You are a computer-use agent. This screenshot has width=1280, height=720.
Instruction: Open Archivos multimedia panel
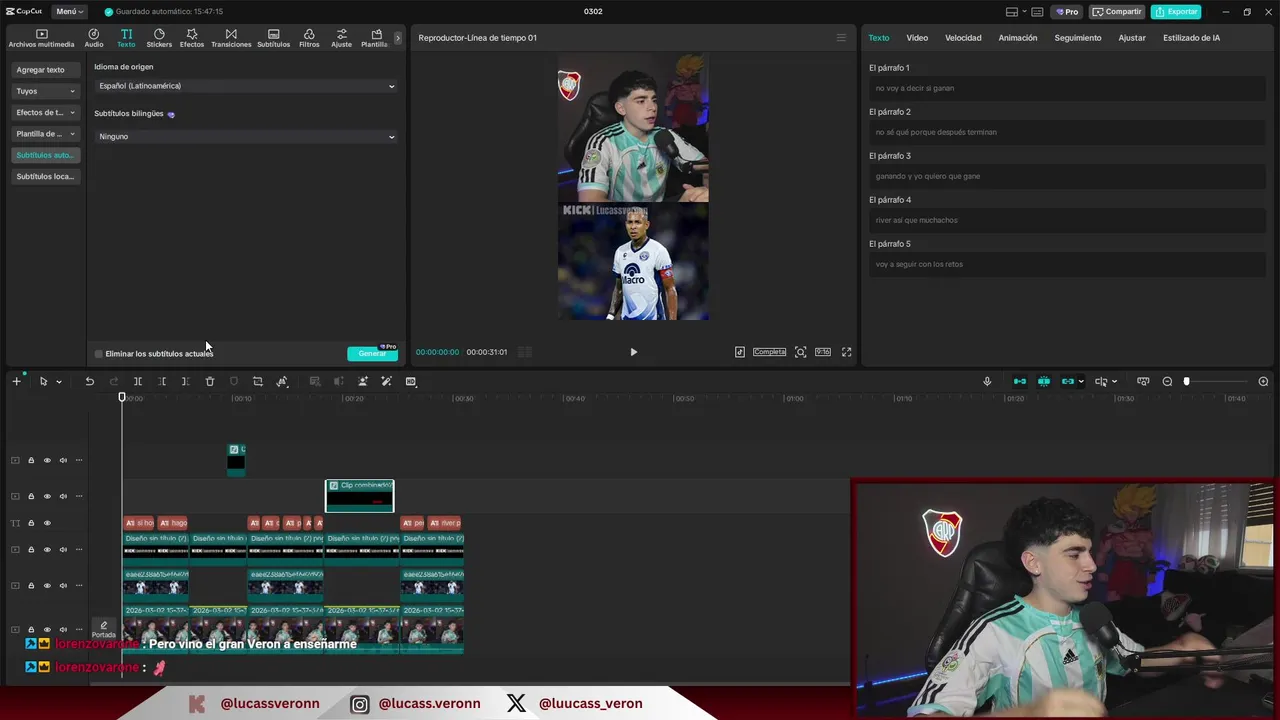coord(41,38)
